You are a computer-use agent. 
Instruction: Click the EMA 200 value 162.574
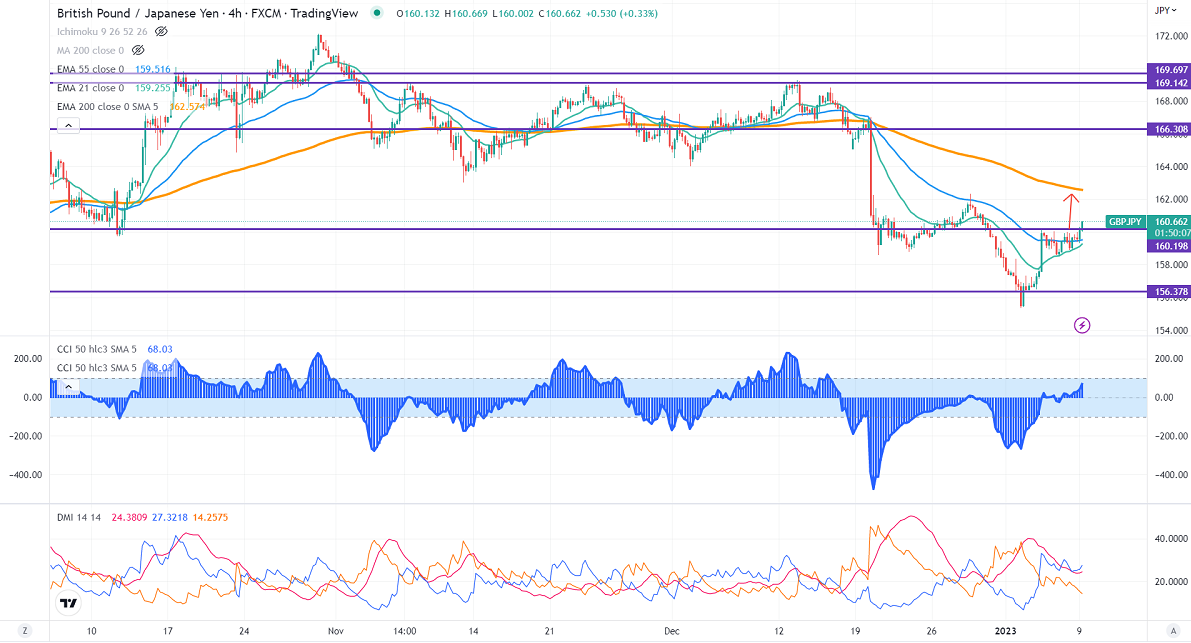pos(187,107)
